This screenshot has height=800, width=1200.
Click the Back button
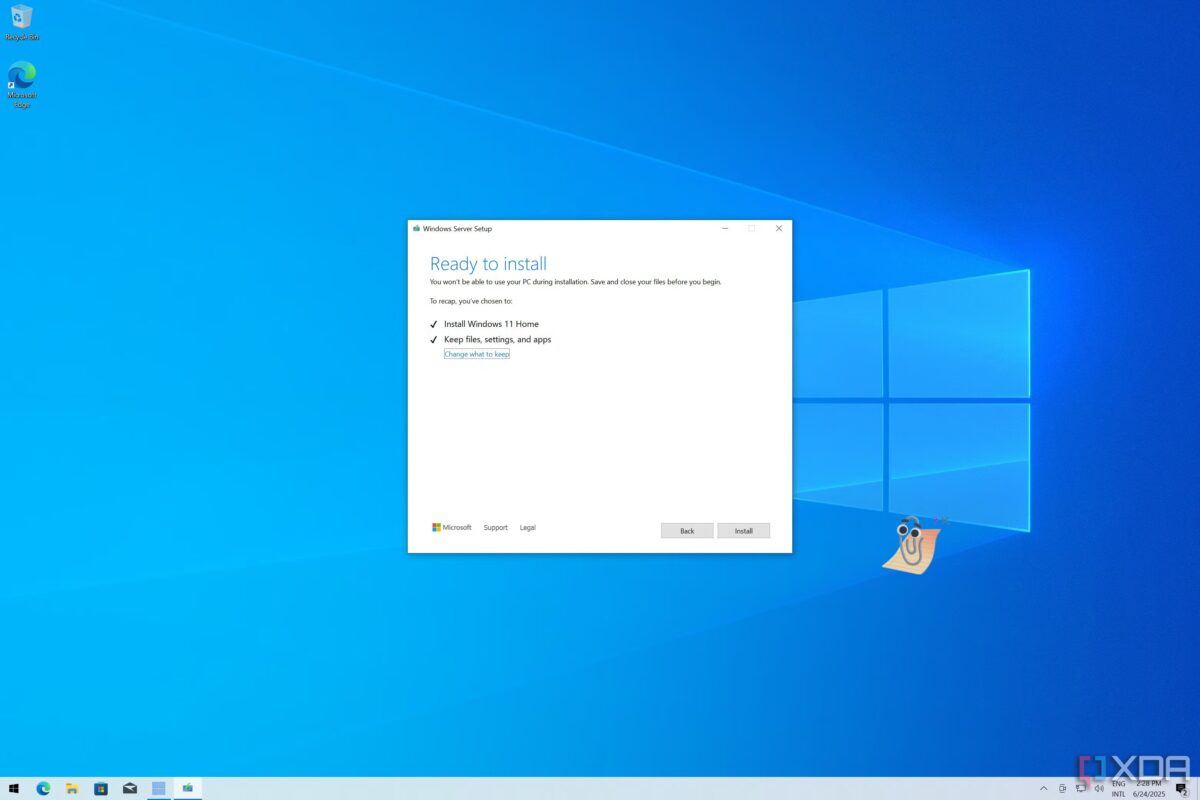[687, 531]
